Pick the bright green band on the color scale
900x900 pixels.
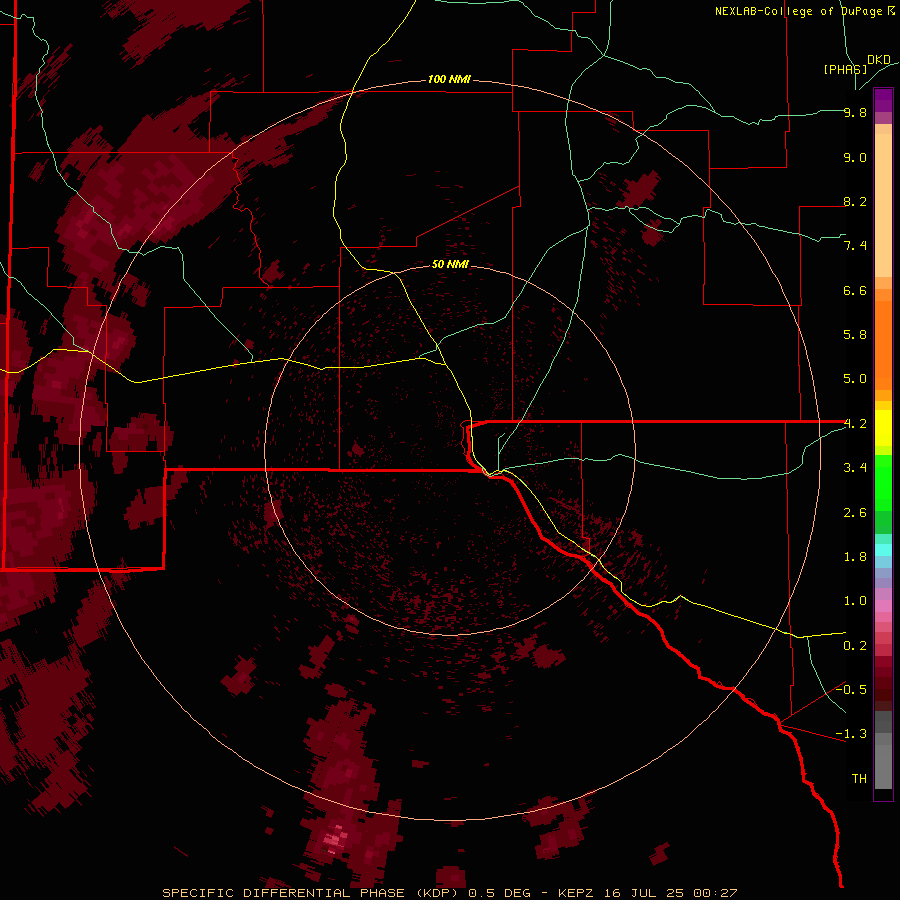point(883,482)
